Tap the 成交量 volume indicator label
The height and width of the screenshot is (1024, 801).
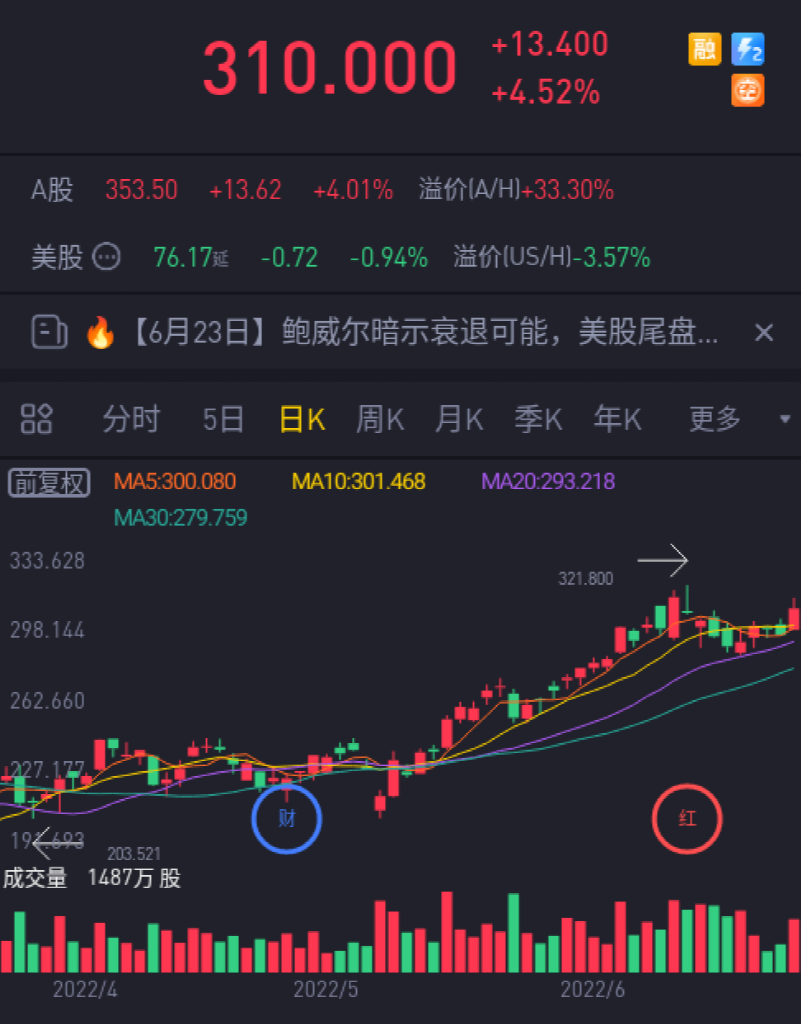pyautogui.click(x=35, y=878)
